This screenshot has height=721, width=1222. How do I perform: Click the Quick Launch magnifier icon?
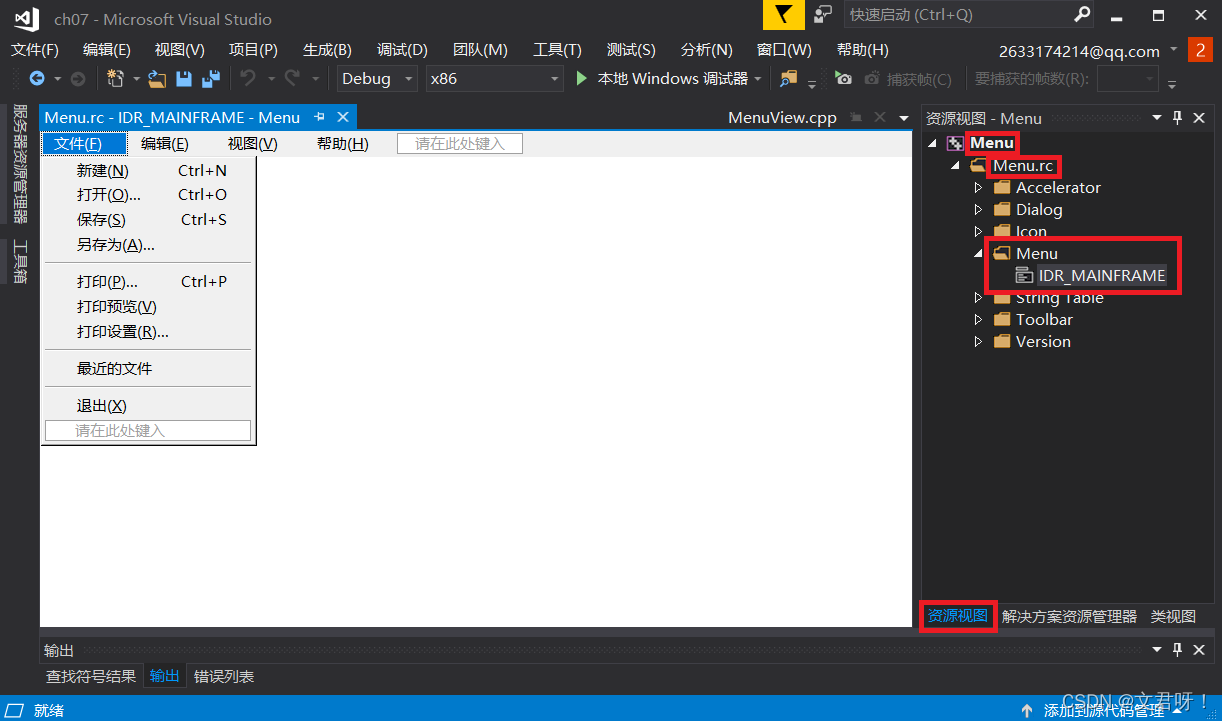click(x=1082, y=15)
